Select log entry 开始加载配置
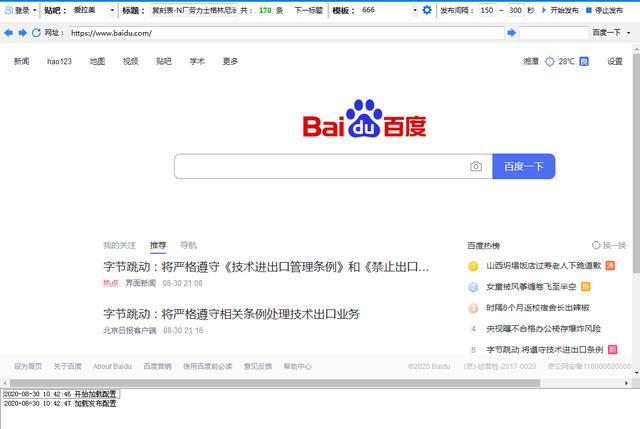Image resolution: width=640 pixels, height=429 pixels. coord(61,394)
